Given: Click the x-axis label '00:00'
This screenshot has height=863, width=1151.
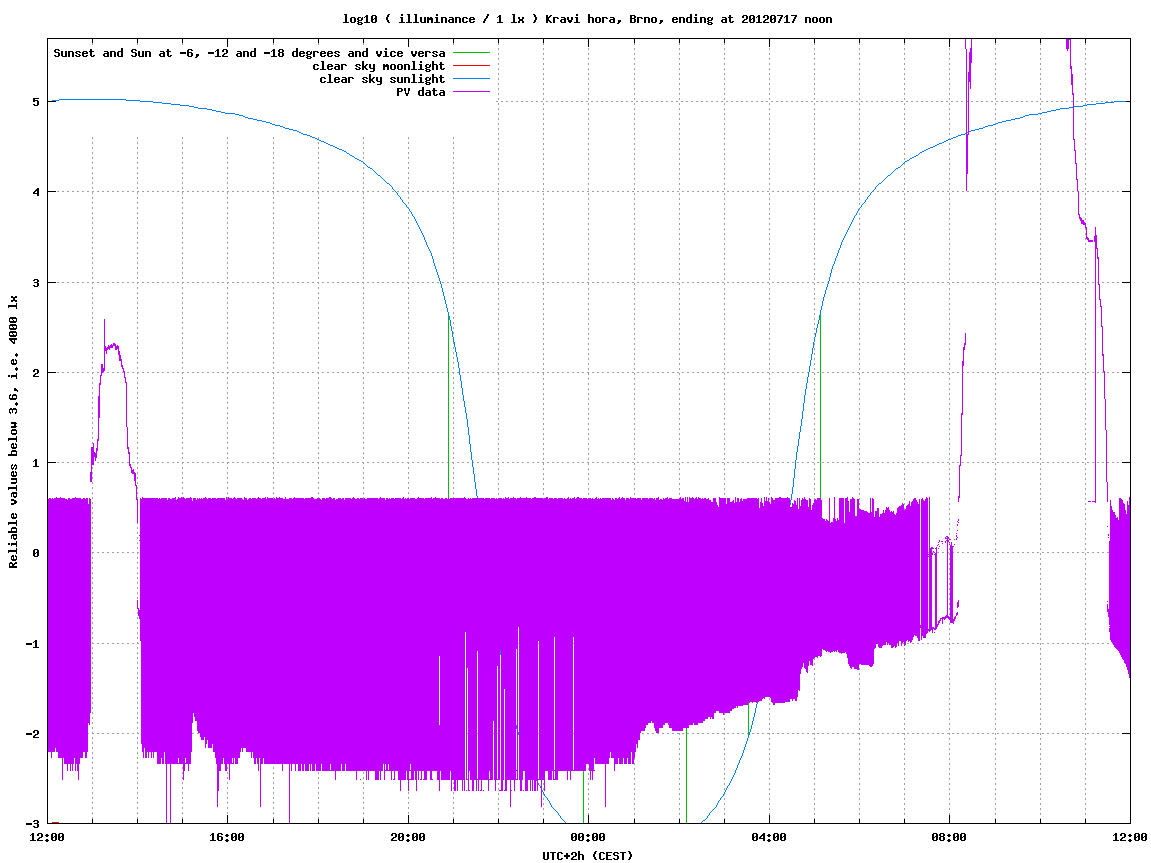Looking at the screenshot, I should tap(589, 837).
